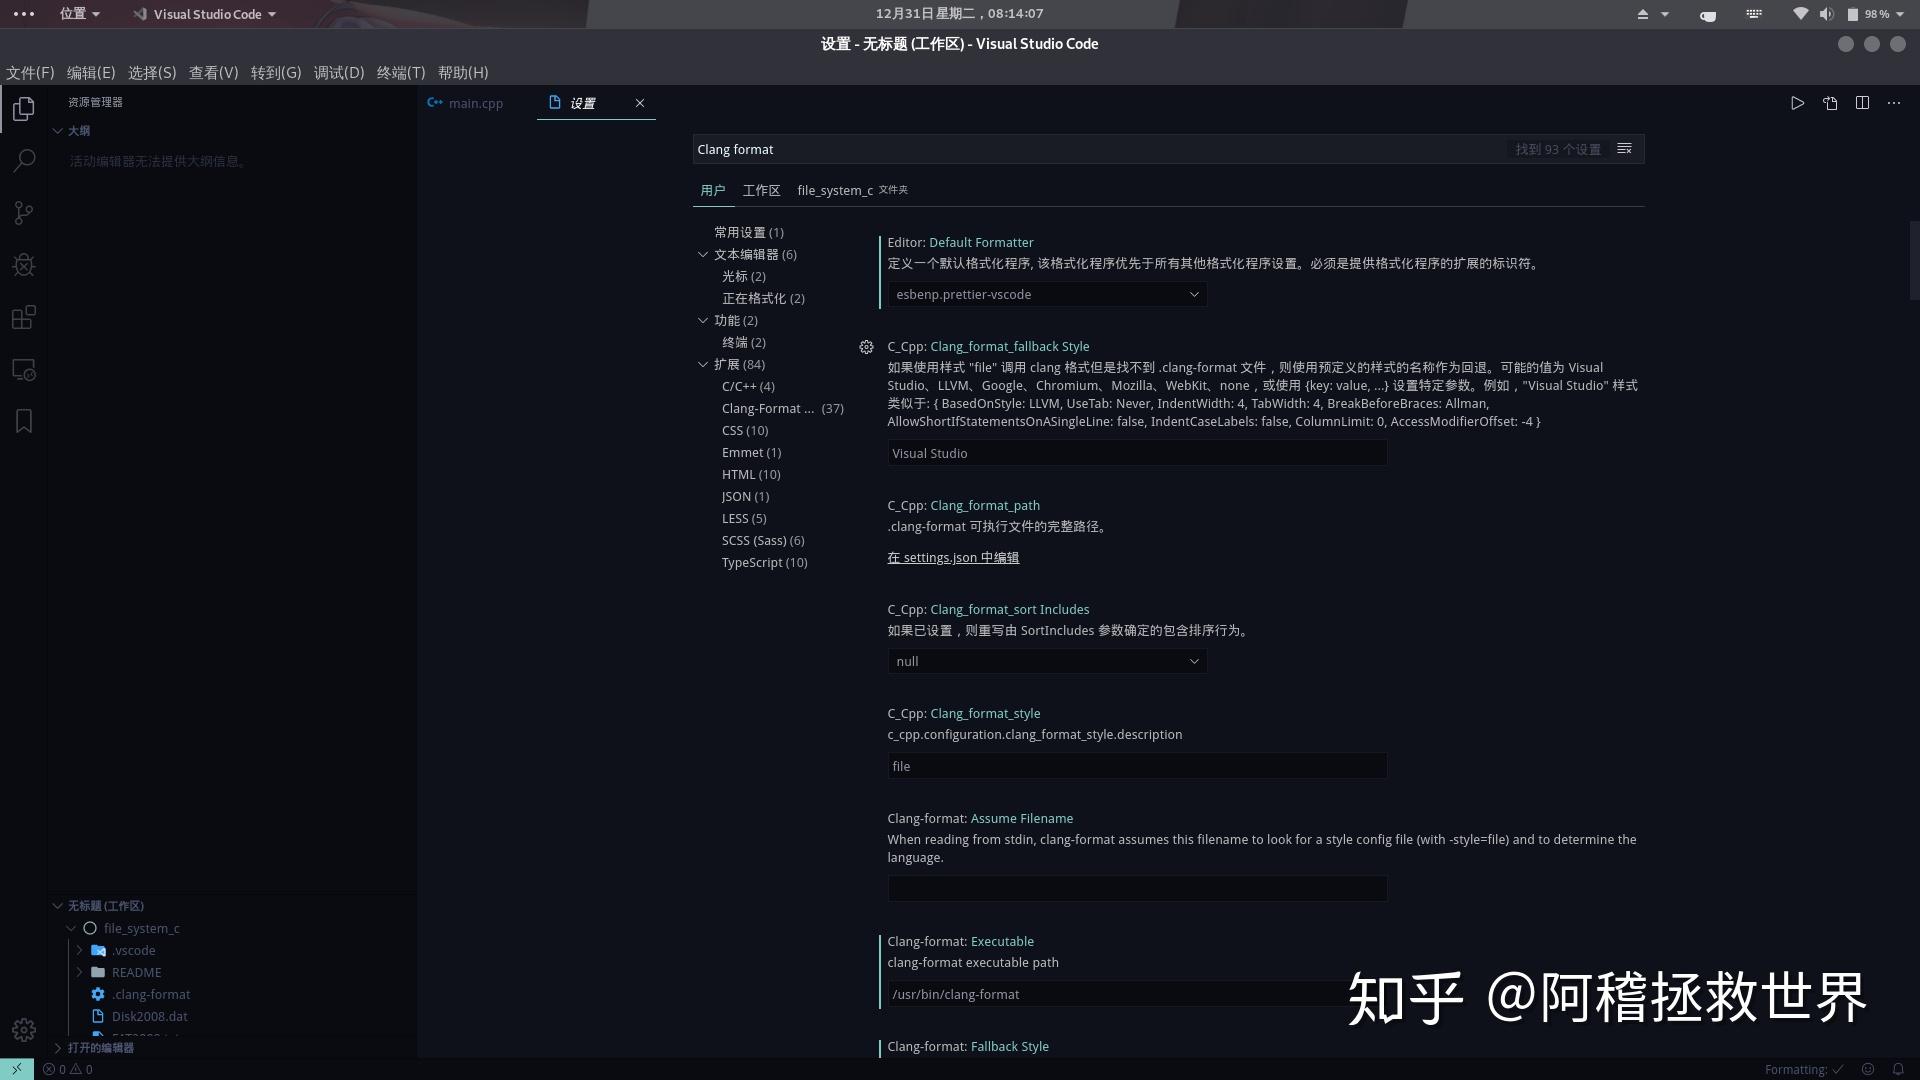Open the .clang-format file in explorer

pos(151,994)
